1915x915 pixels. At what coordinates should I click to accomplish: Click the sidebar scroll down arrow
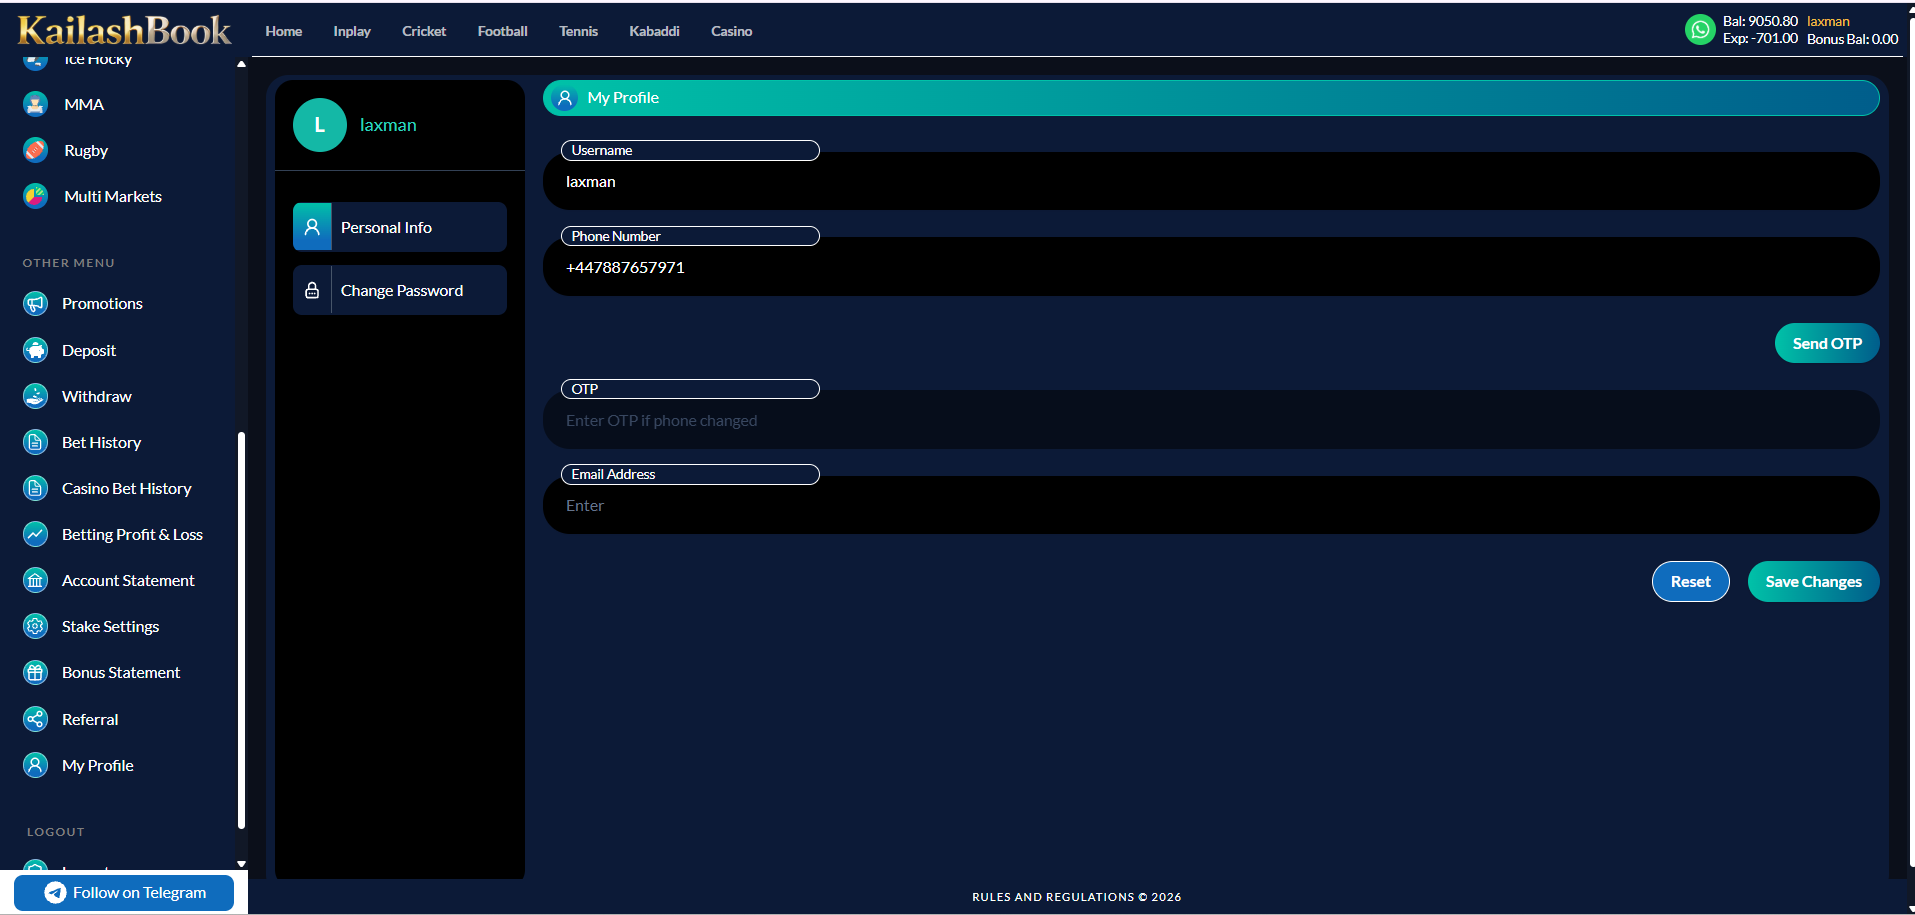pyautogui.click(x=241, y=864)
